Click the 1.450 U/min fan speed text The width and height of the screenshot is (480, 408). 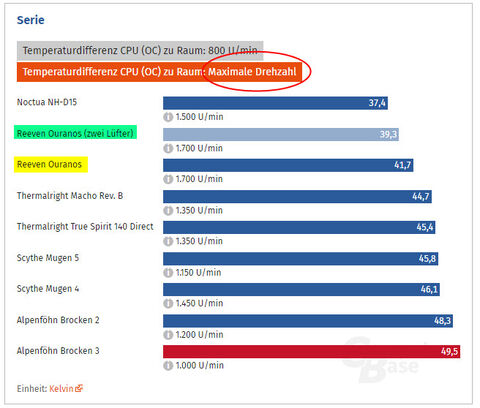tap(199, 303)
